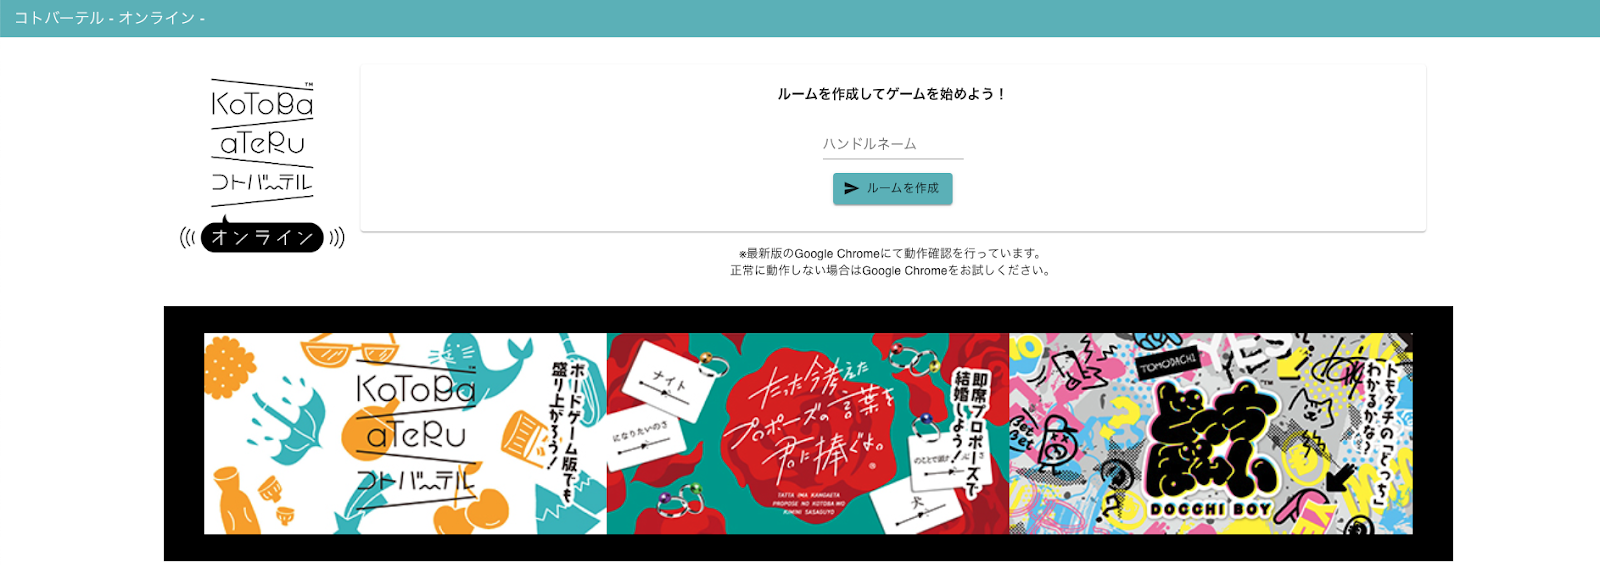
Task: Click the DOCCHI BOY title text
Action: pos(1210,509)
